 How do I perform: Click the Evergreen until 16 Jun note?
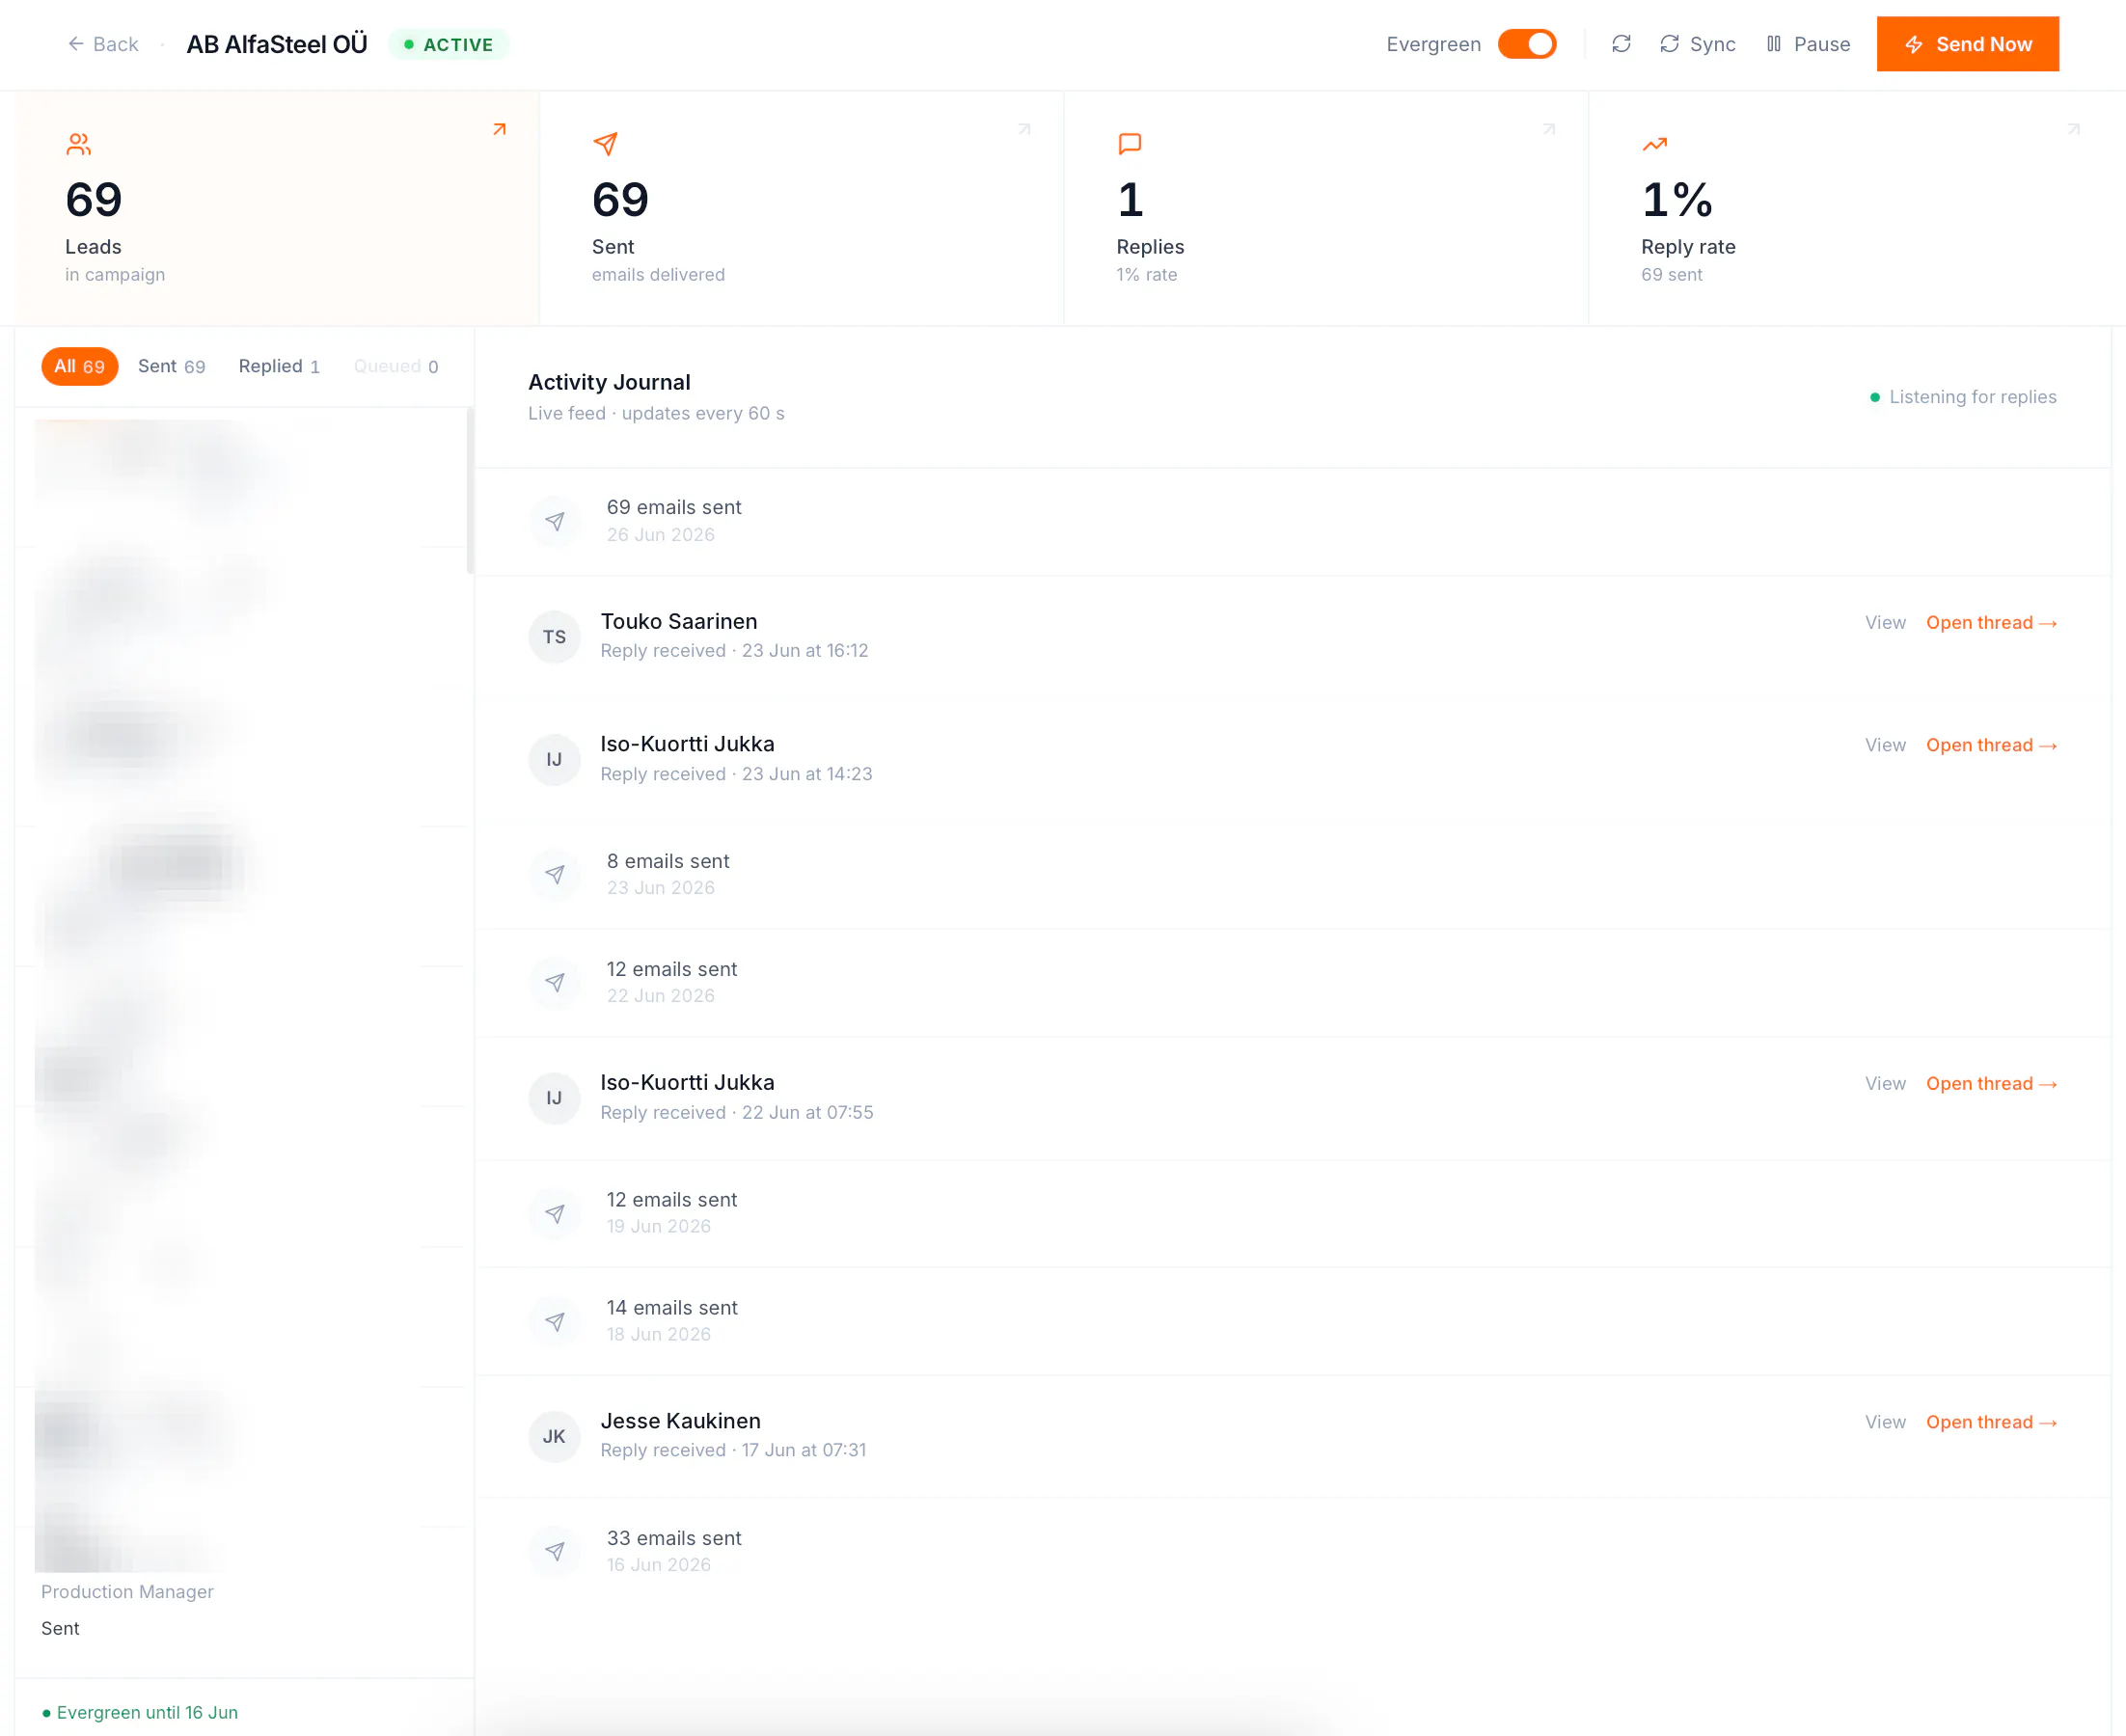pyautogui.click(x=140, y=1712)
